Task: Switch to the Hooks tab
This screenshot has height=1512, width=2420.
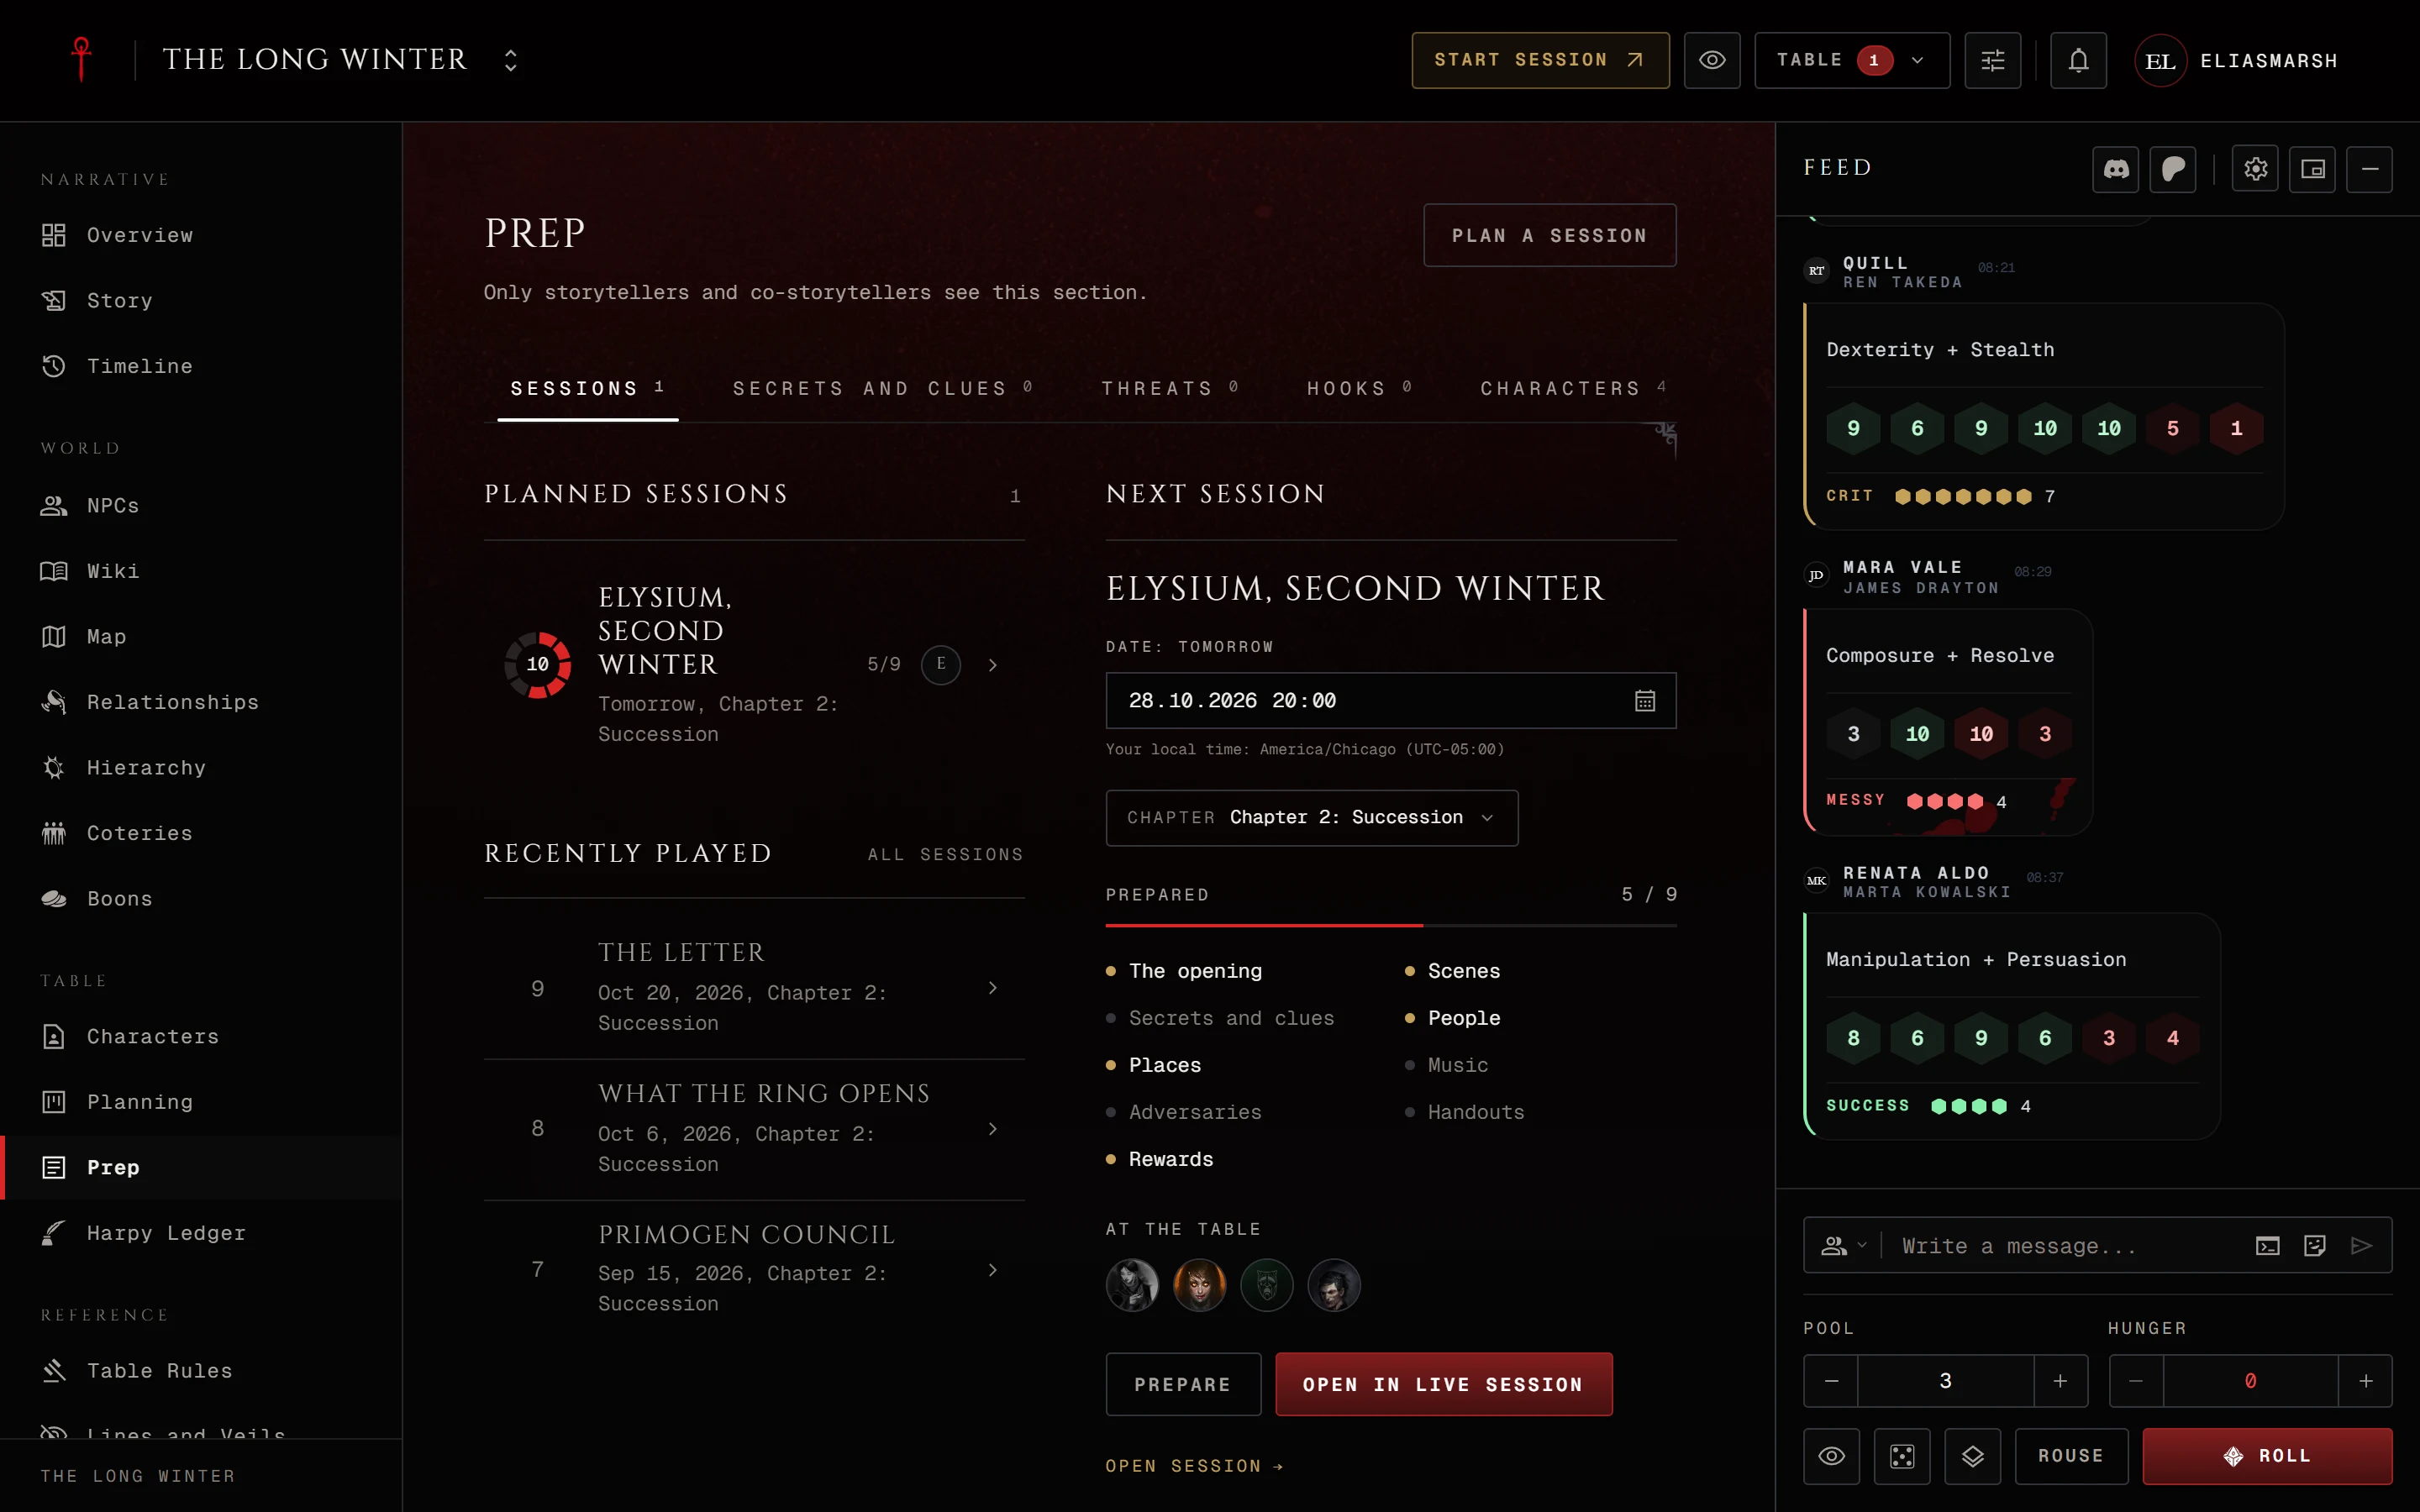Action: point(1359,388)
